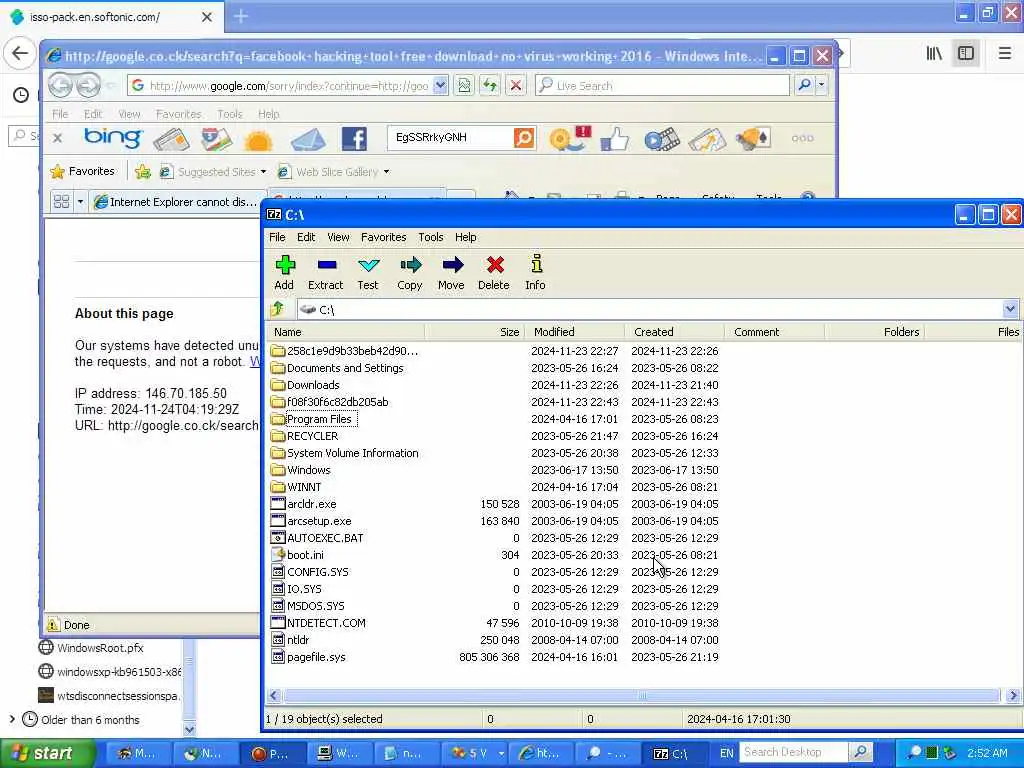This screenshot has height=768, width=1024.
Task: Click the Add button in 7-Zip toolbar
Action: click(284, 272)
